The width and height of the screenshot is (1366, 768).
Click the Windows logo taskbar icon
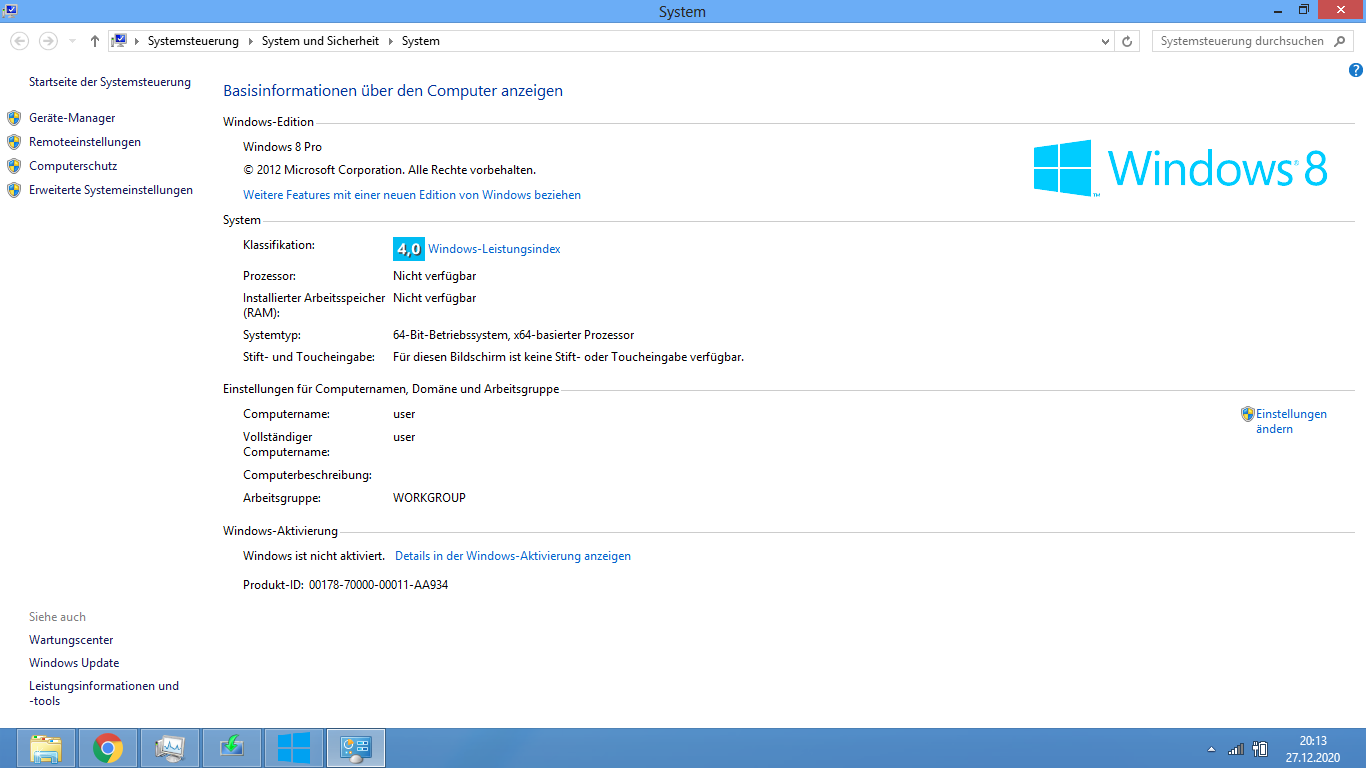(x=294, y=747)
